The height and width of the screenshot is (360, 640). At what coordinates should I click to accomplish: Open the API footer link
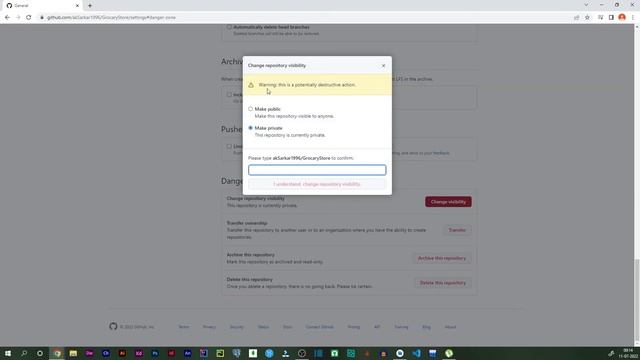click(377, 327)
